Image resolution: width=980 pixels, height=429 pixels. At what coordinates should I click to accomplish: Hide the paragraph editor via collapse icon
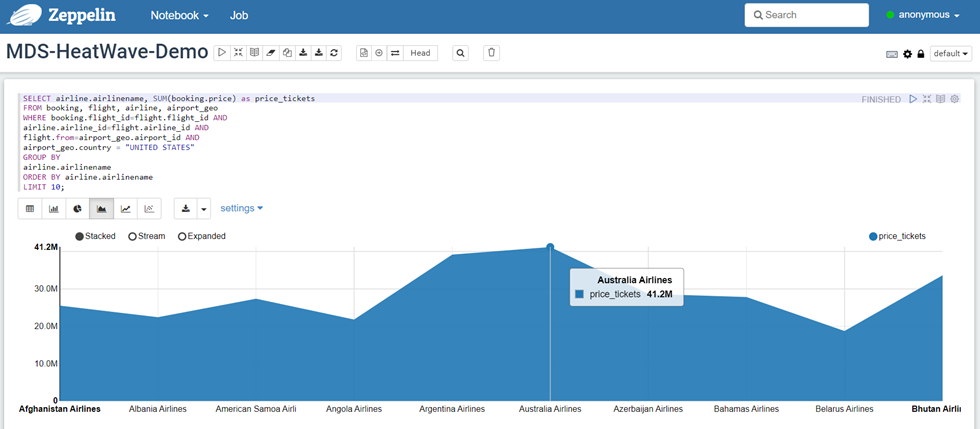[x=927, y=99]
